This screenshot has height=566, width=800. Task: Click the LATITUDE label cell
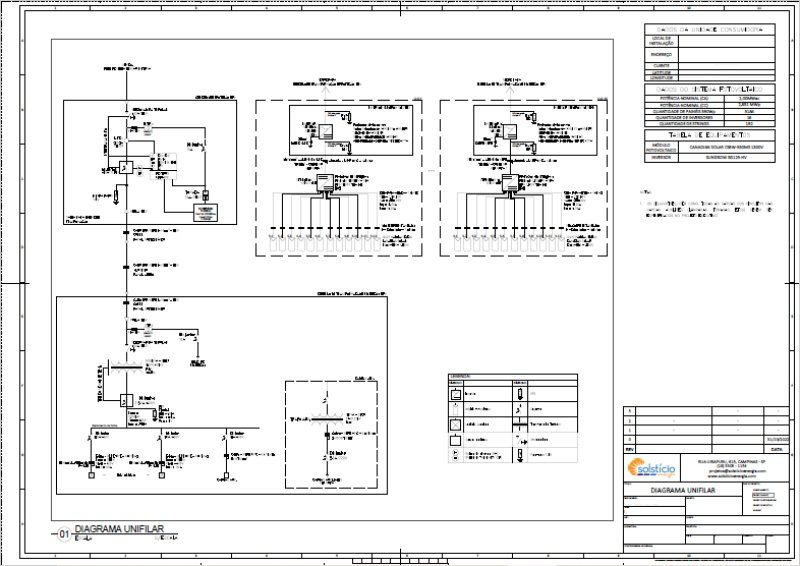(x=662, y=72)
